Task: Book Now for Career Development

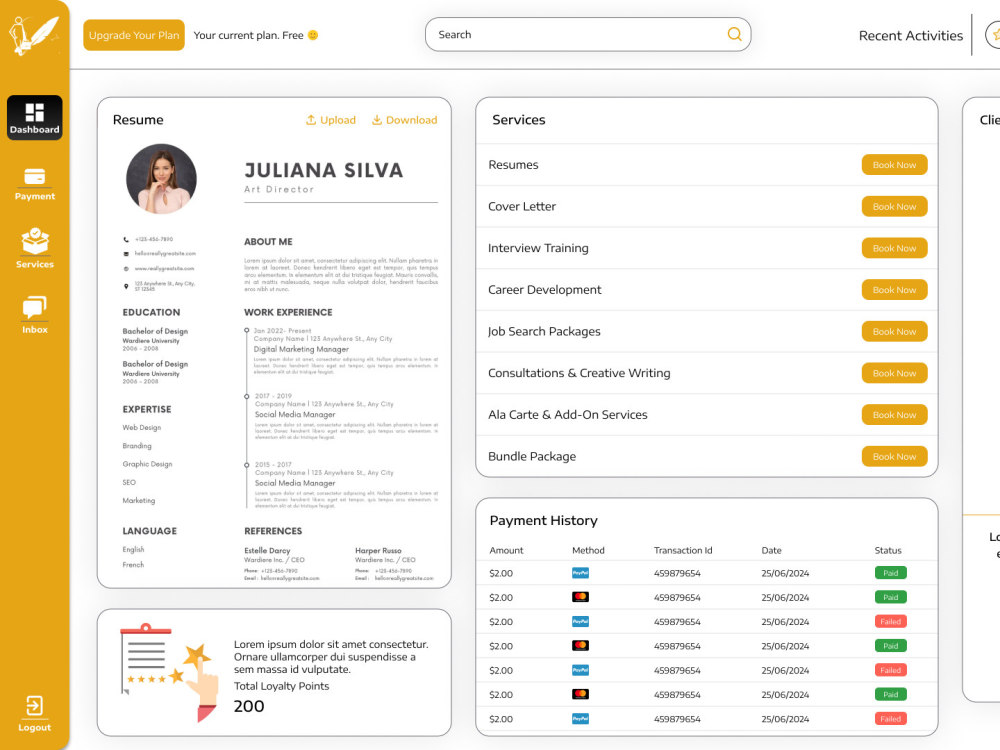Action: [894, 290]
